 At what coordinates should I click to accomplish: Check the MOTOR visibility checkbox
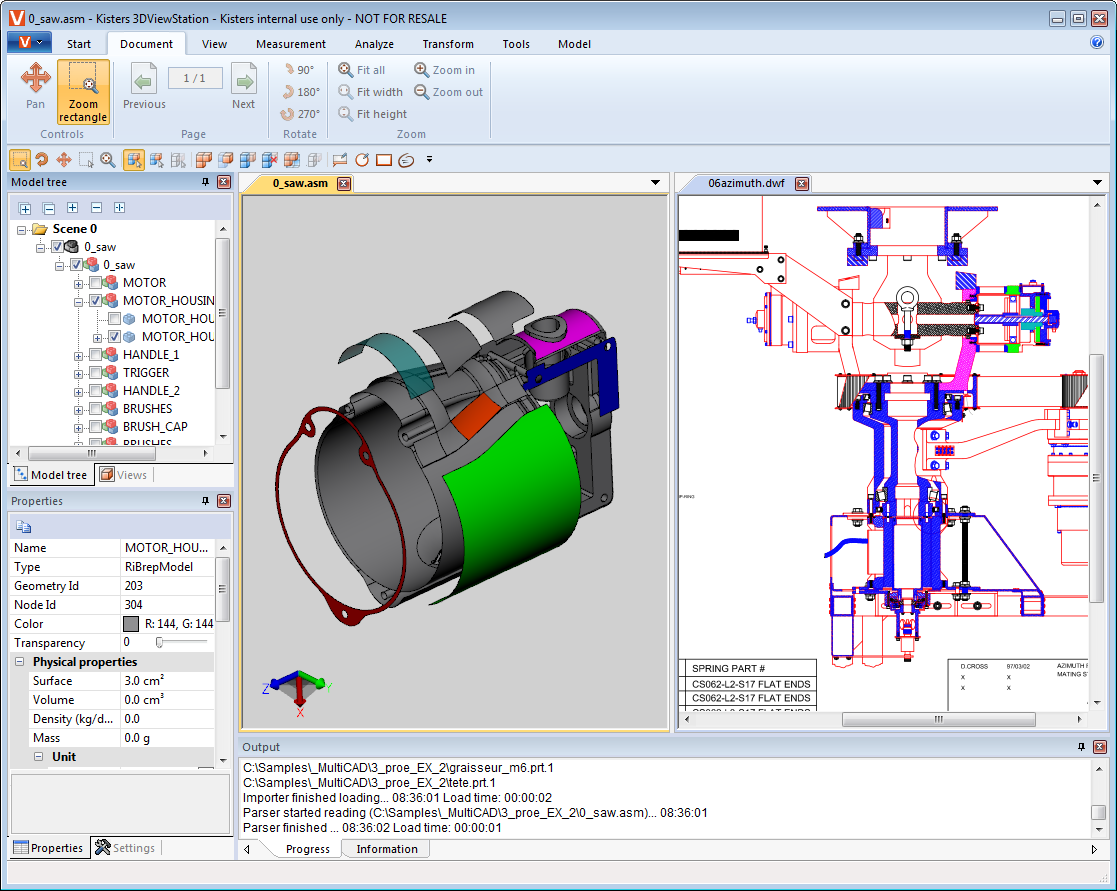tap(96, 283)
